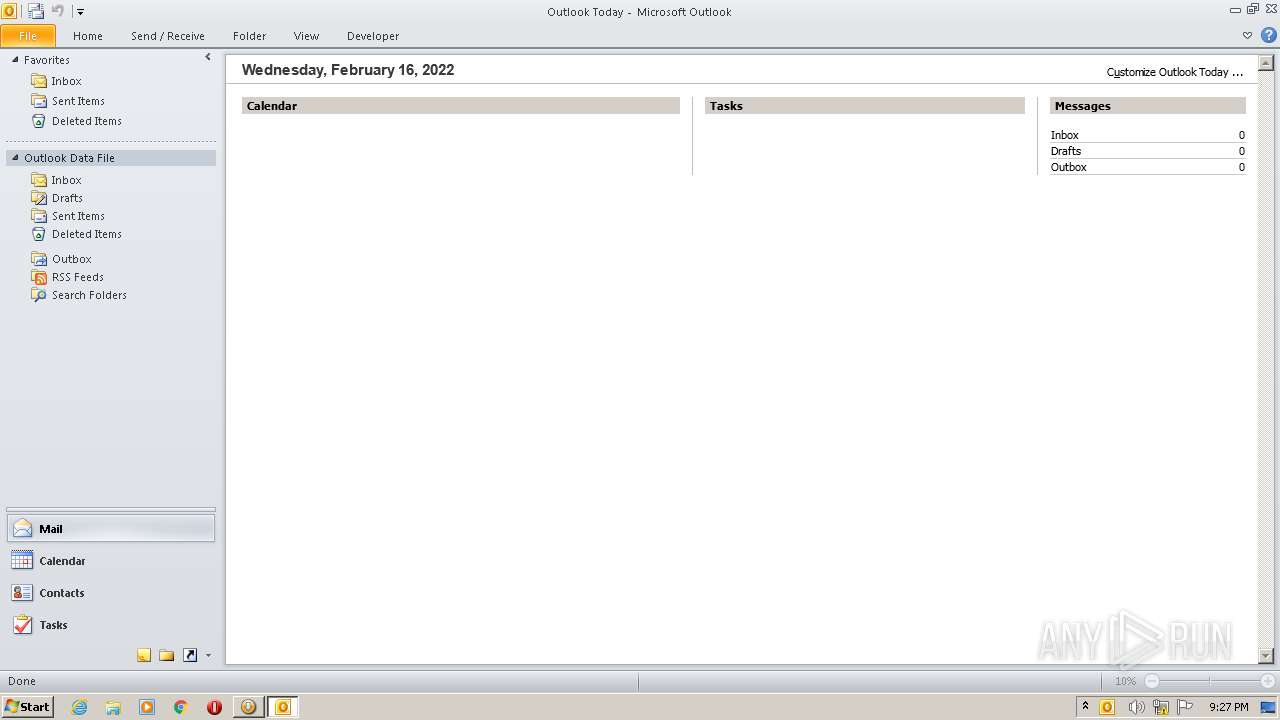This screenshot has height=720, width=1280.
Task: Click the Show desktop button
Action: point(1269,707)
